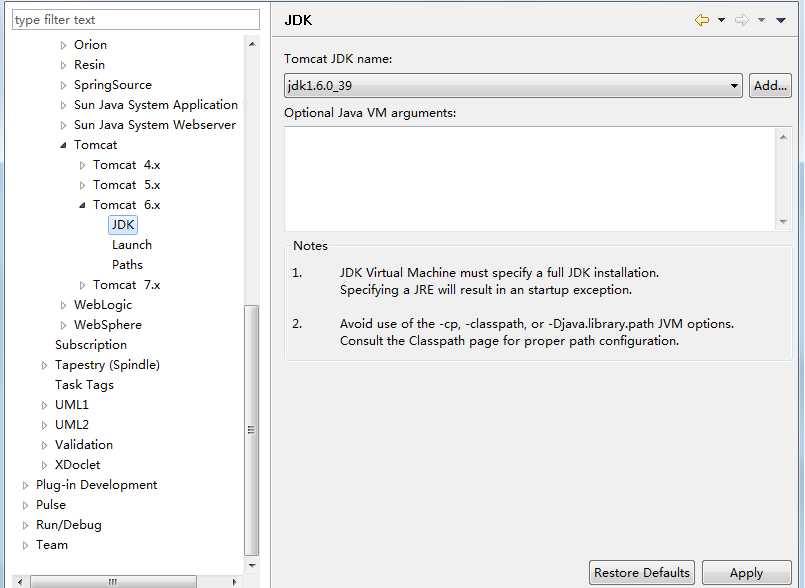Image resolution: width=805 pixels, height=588 pixels.
Task: Click the Restore Defaults button
Action: tap(642, 572)
